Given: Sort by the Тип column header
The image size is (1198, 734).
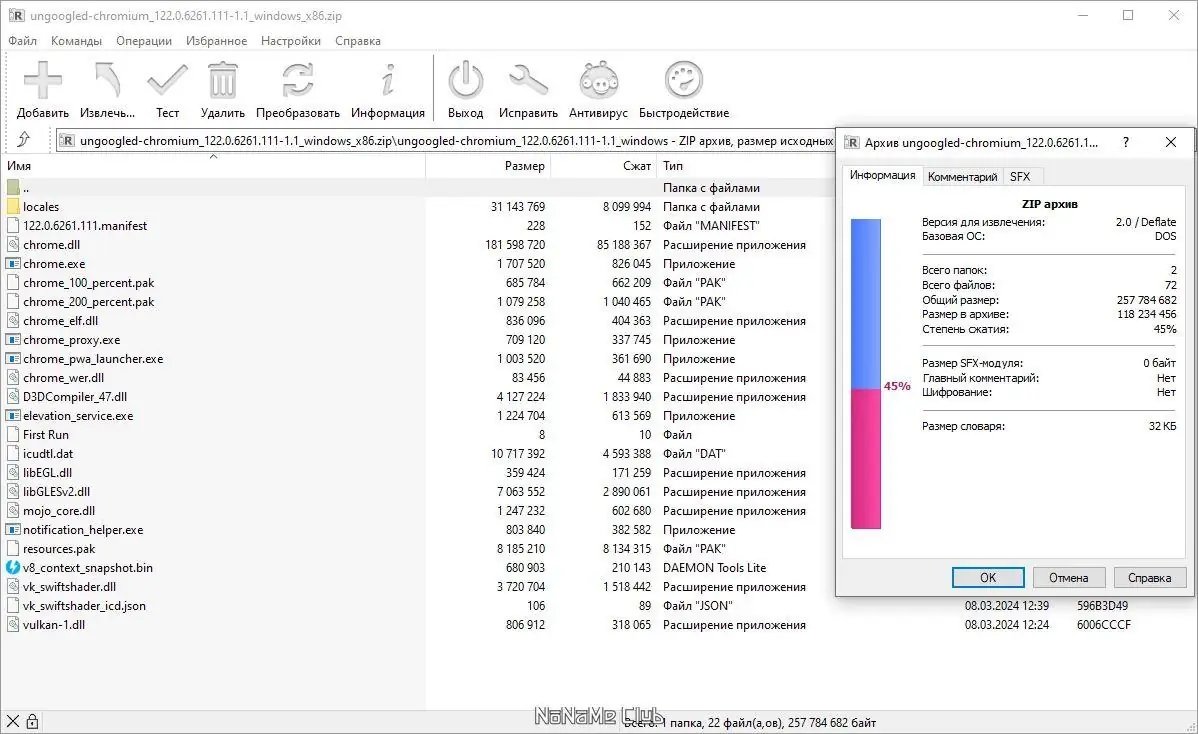Looking at the screenshot, I should 745,166.
